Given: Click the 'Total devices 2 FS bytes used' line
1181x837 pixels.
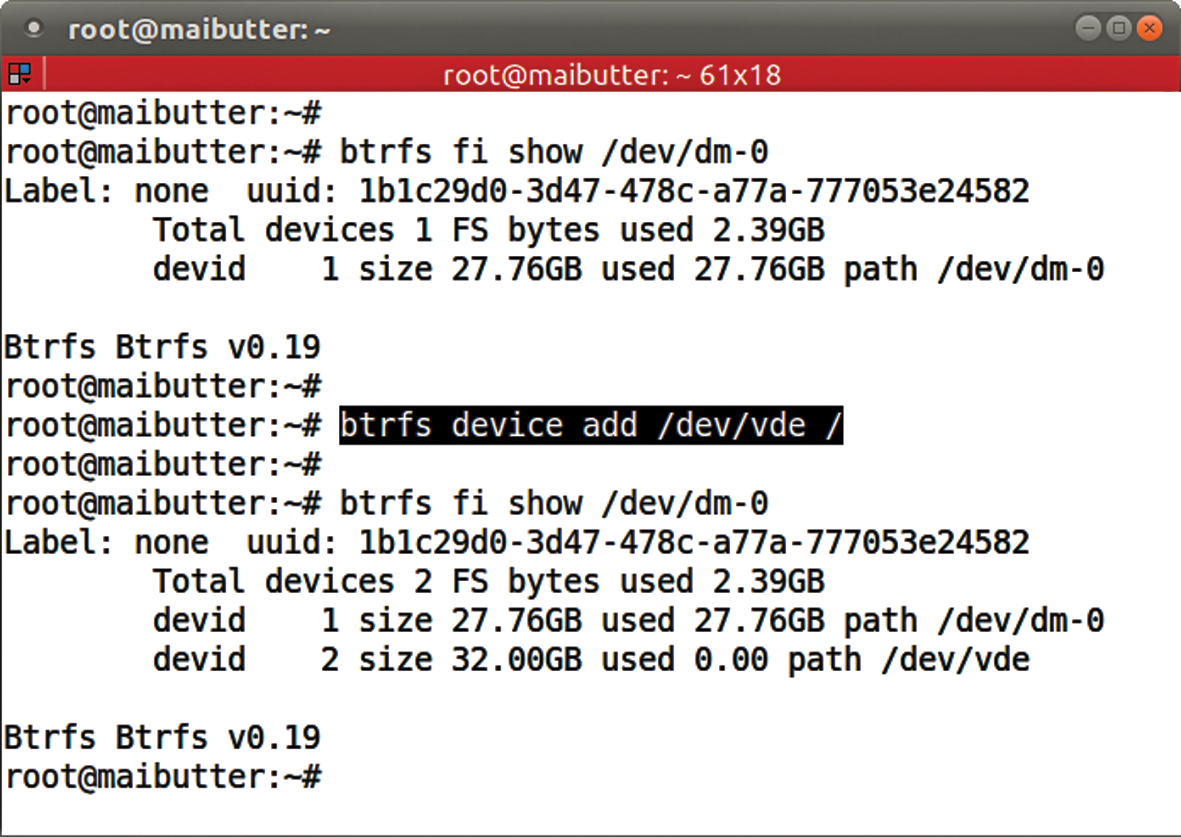Looking at the screenshot, I should click(x=489, y=582).
